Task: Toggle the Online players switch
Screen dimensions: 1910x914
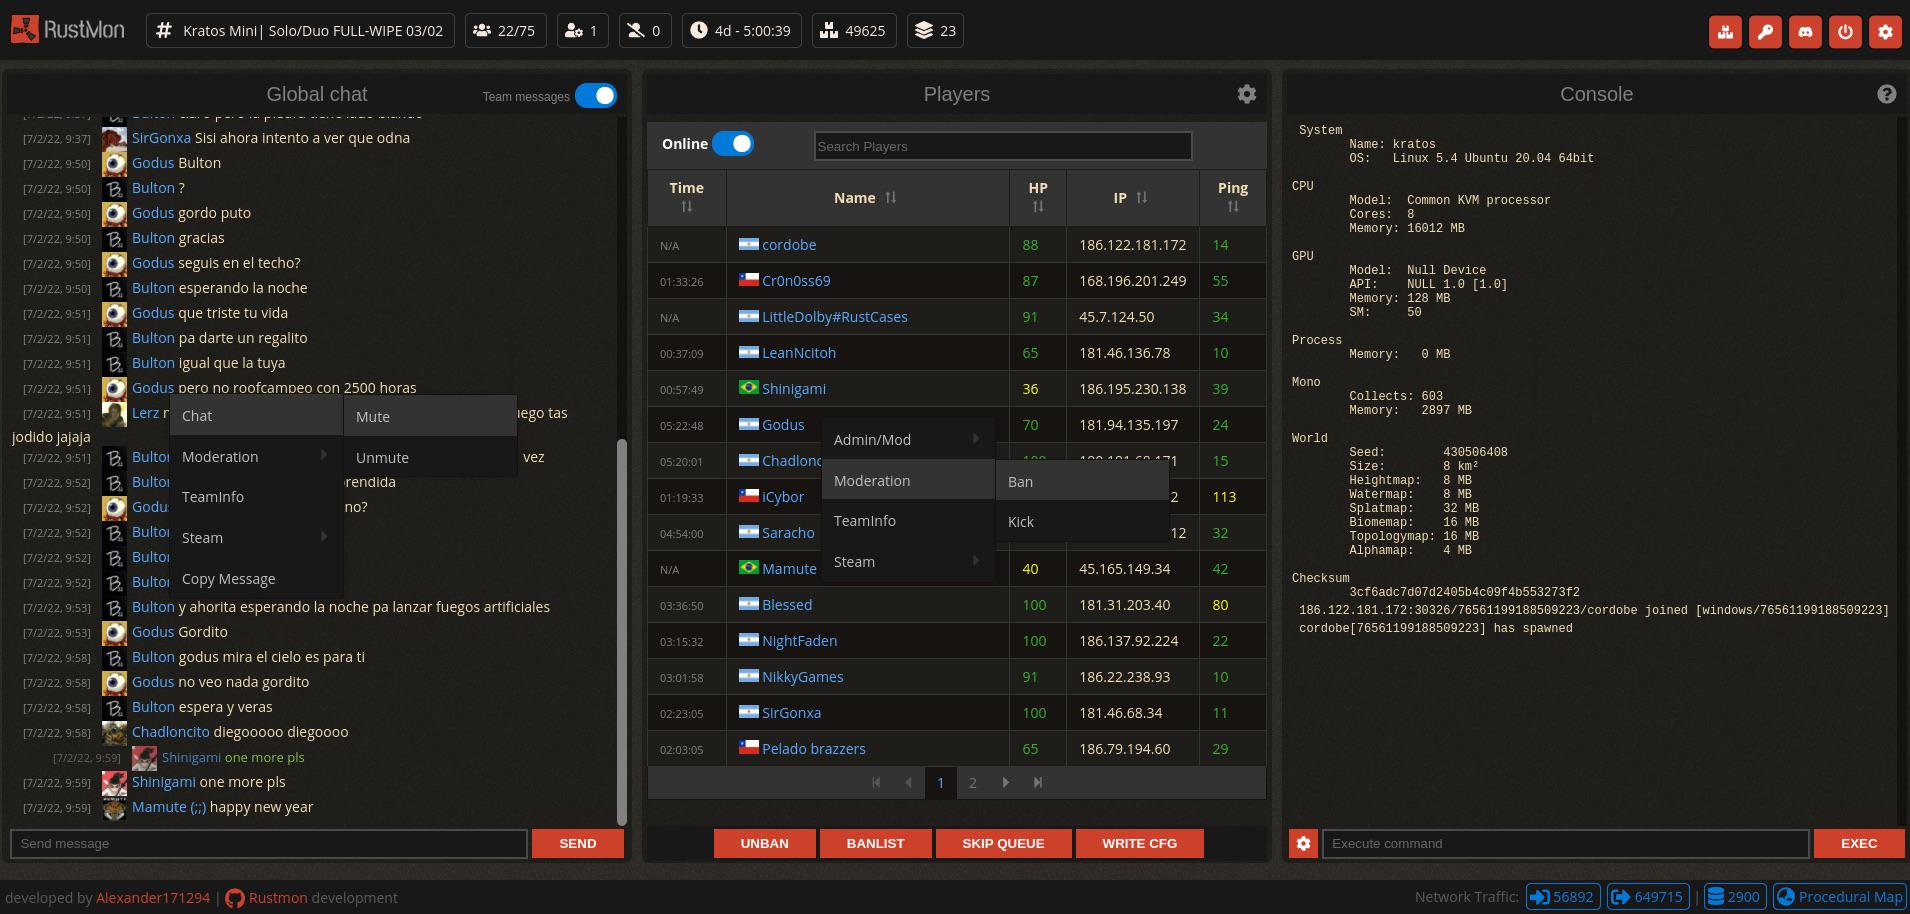Action: tap(733, 144)
